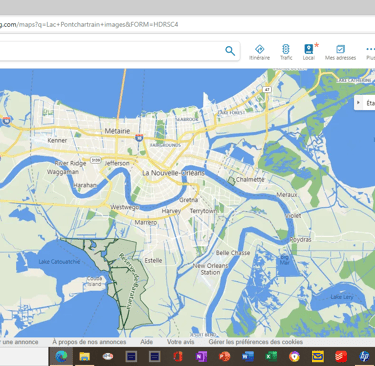This screenshot has height=366, width=375.
Task: Open the Itinéraire directions tool
Action: (x=259, y=53)
